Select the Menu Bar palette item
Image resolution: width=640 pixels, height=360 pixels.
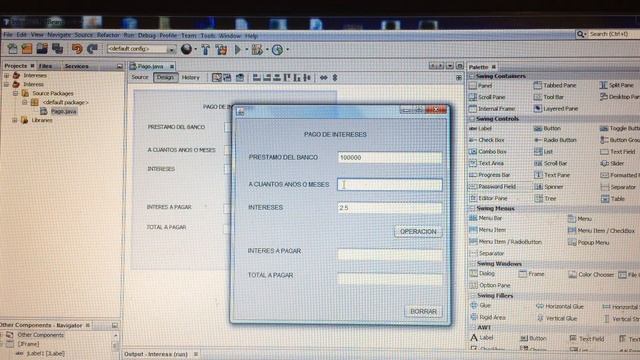[x=486, y=218]
